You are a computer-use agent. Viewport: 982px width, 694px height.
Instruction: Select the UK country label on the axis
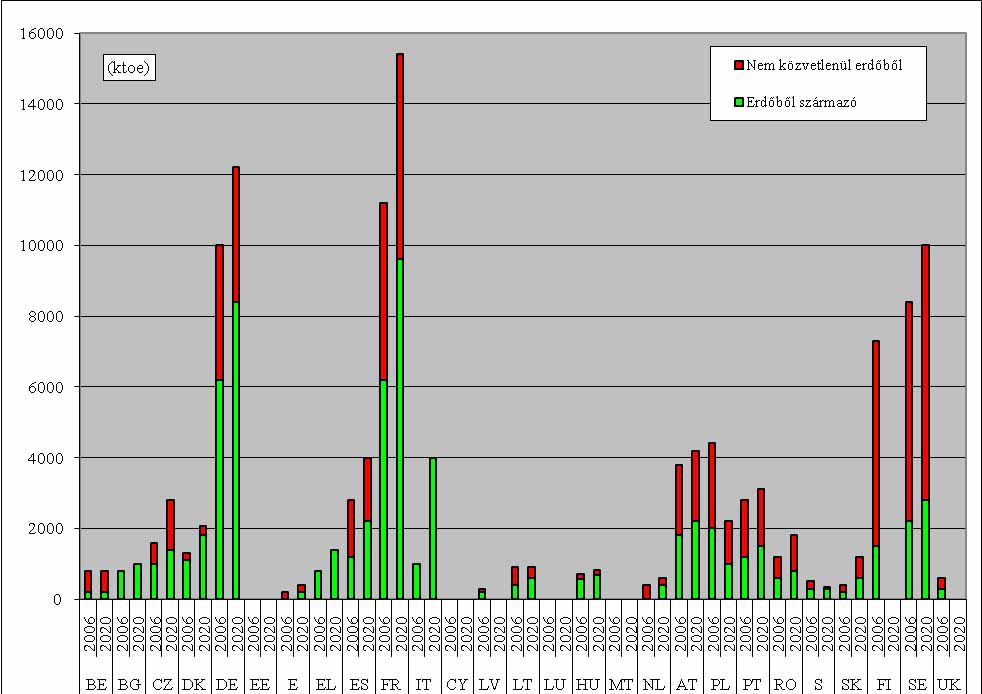coord(949,684)
